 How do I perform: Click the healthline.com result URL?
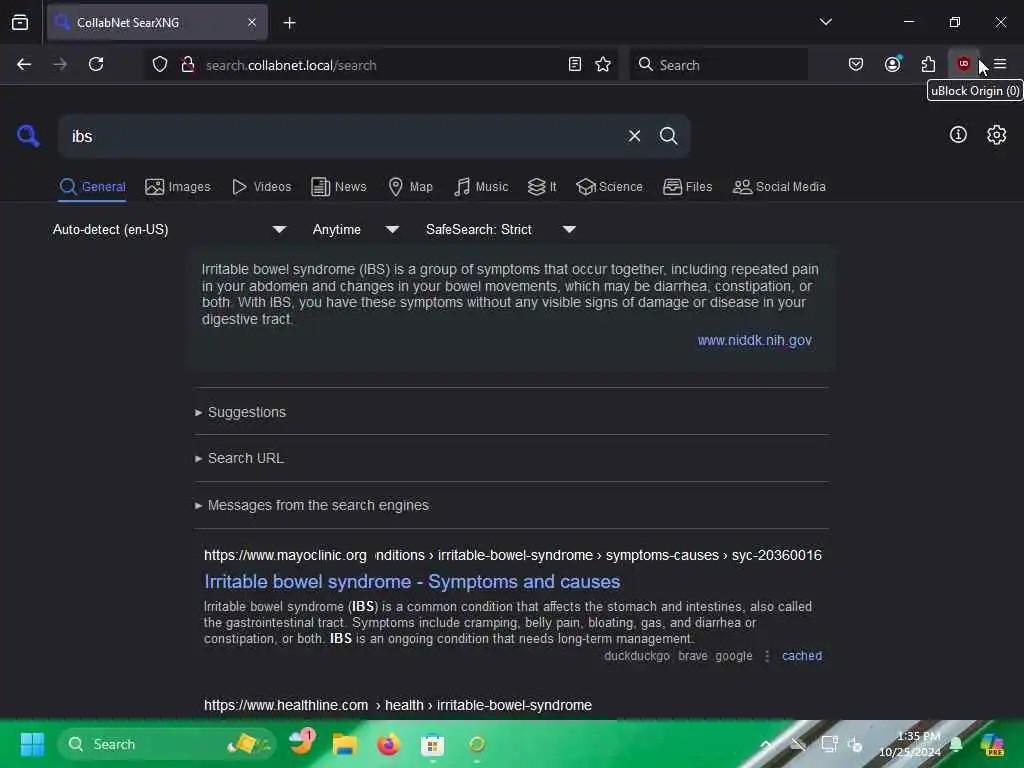tap(398, 705)
